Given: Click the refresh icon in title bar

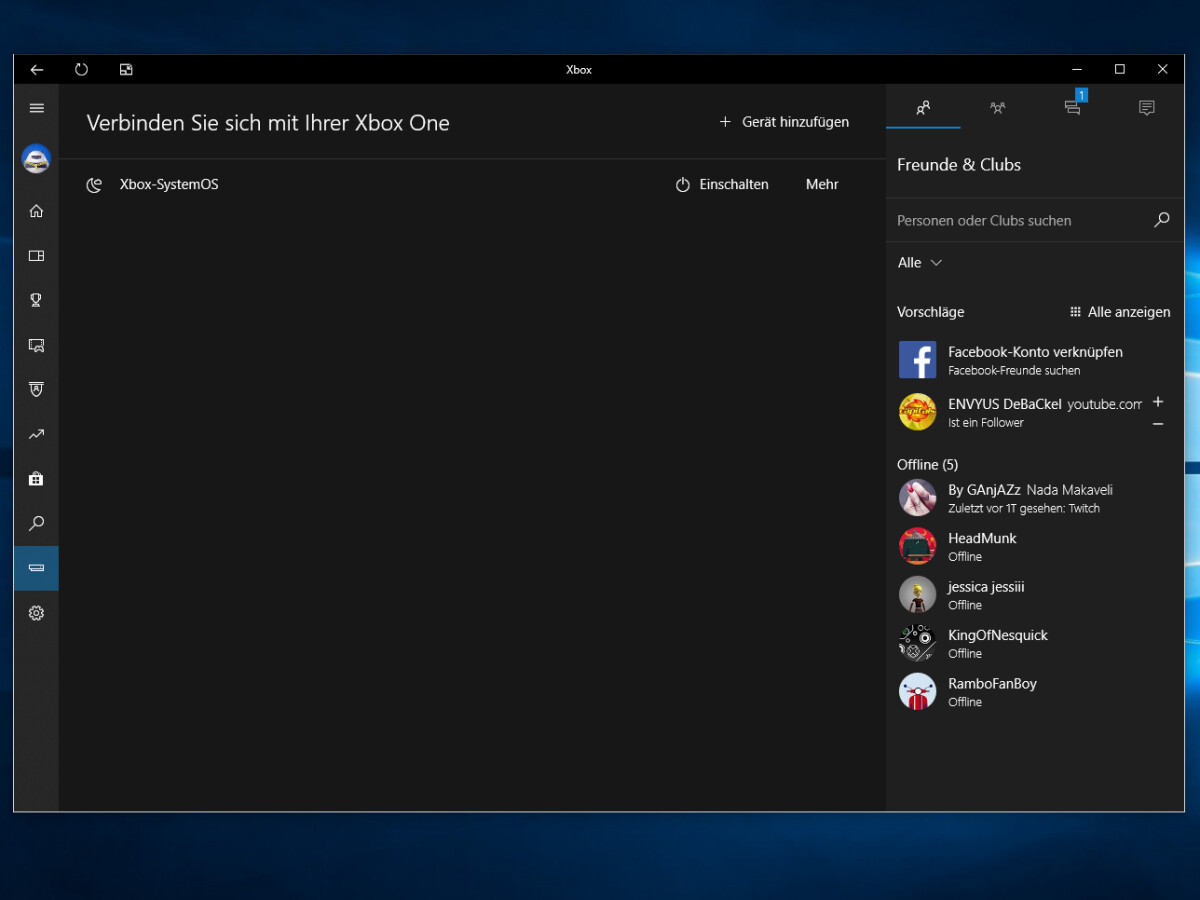Looking at the screenshot, I should tap(82, 70).
